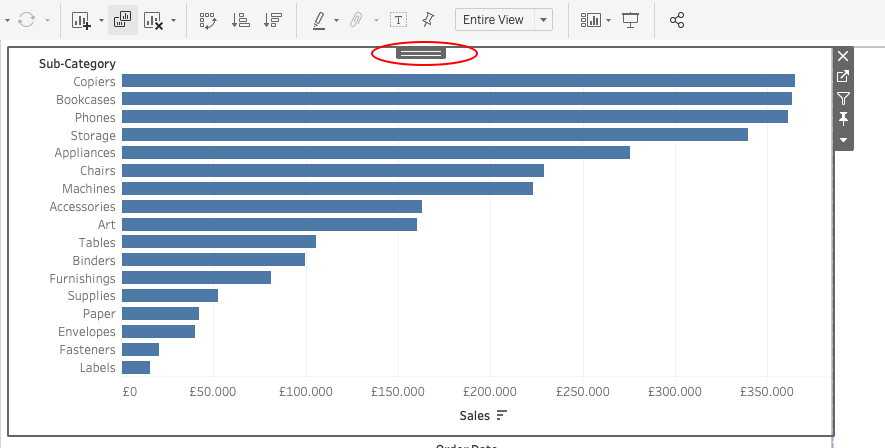Select the Accessories bar

point(271,207)
